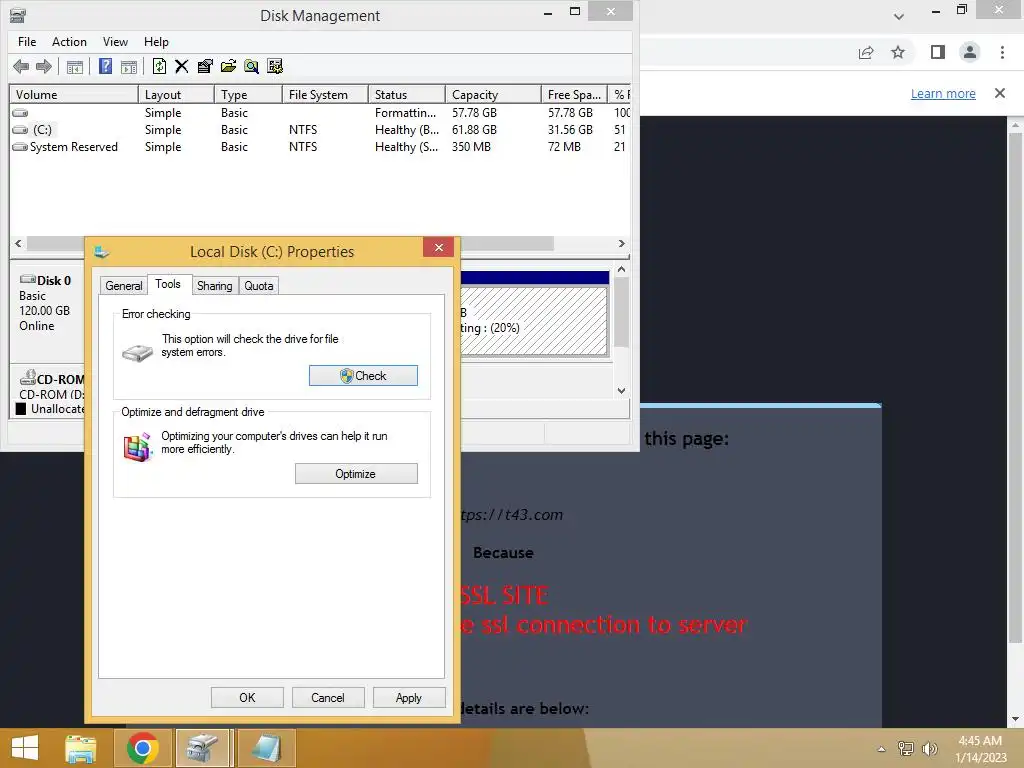Click the Forward arrow in Disk Management toolbar

coord(44,66)
